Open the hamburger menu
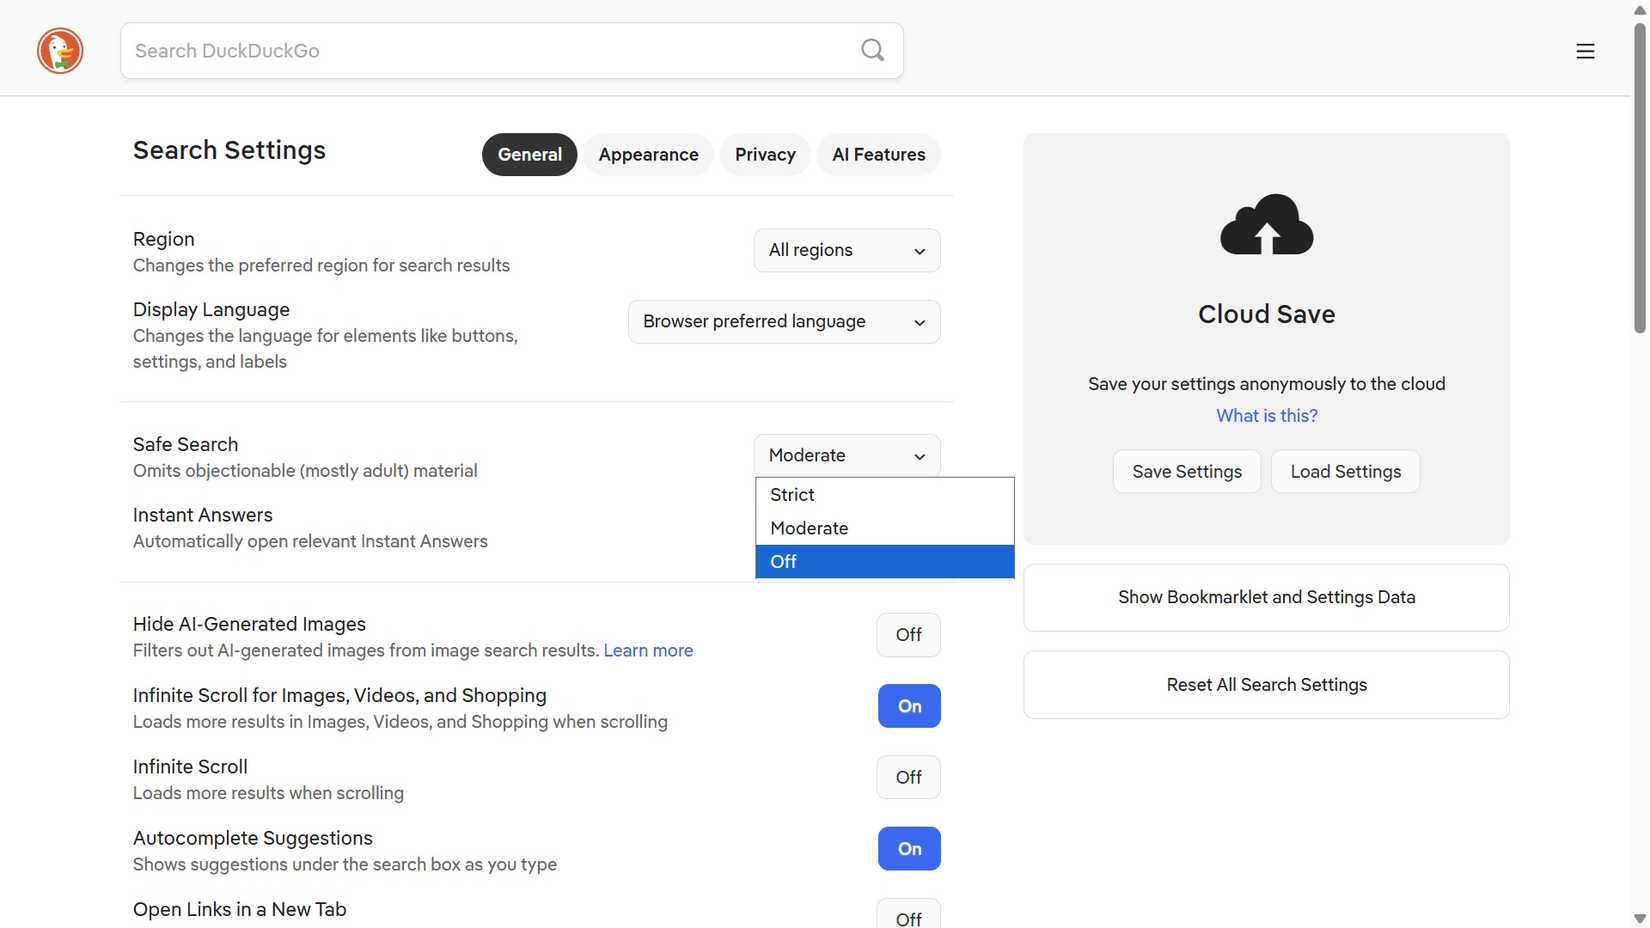Screen dimensions: 1650x928 pos(1585,50)
